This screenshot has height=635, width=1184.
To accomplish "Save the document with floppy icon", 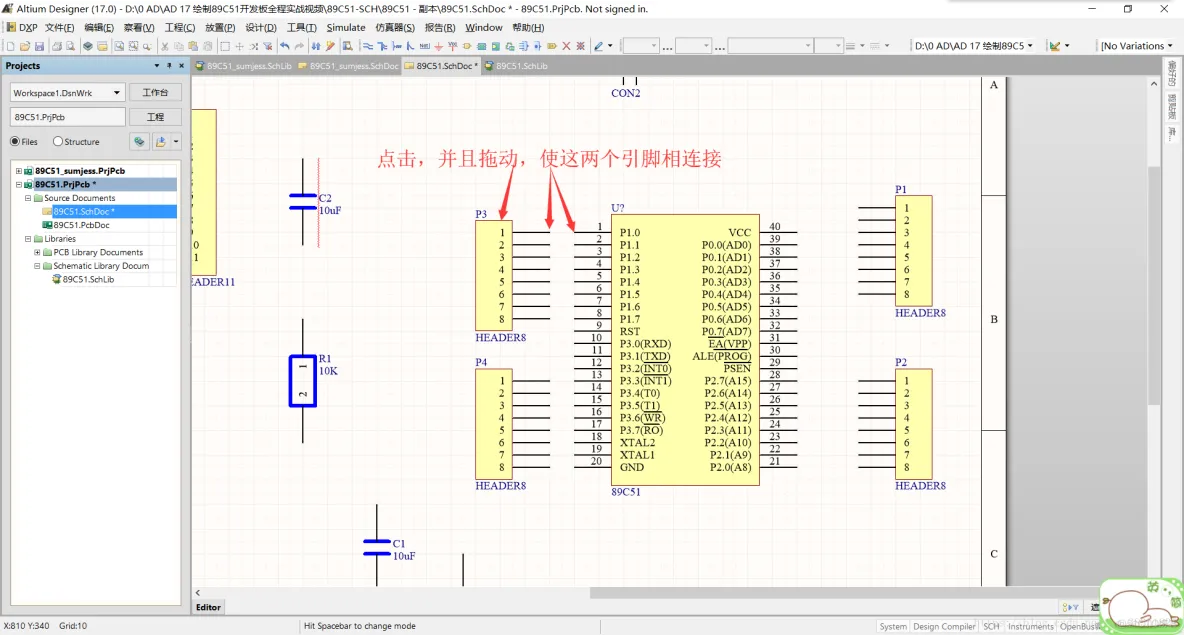I will click(x=39, y=46).
